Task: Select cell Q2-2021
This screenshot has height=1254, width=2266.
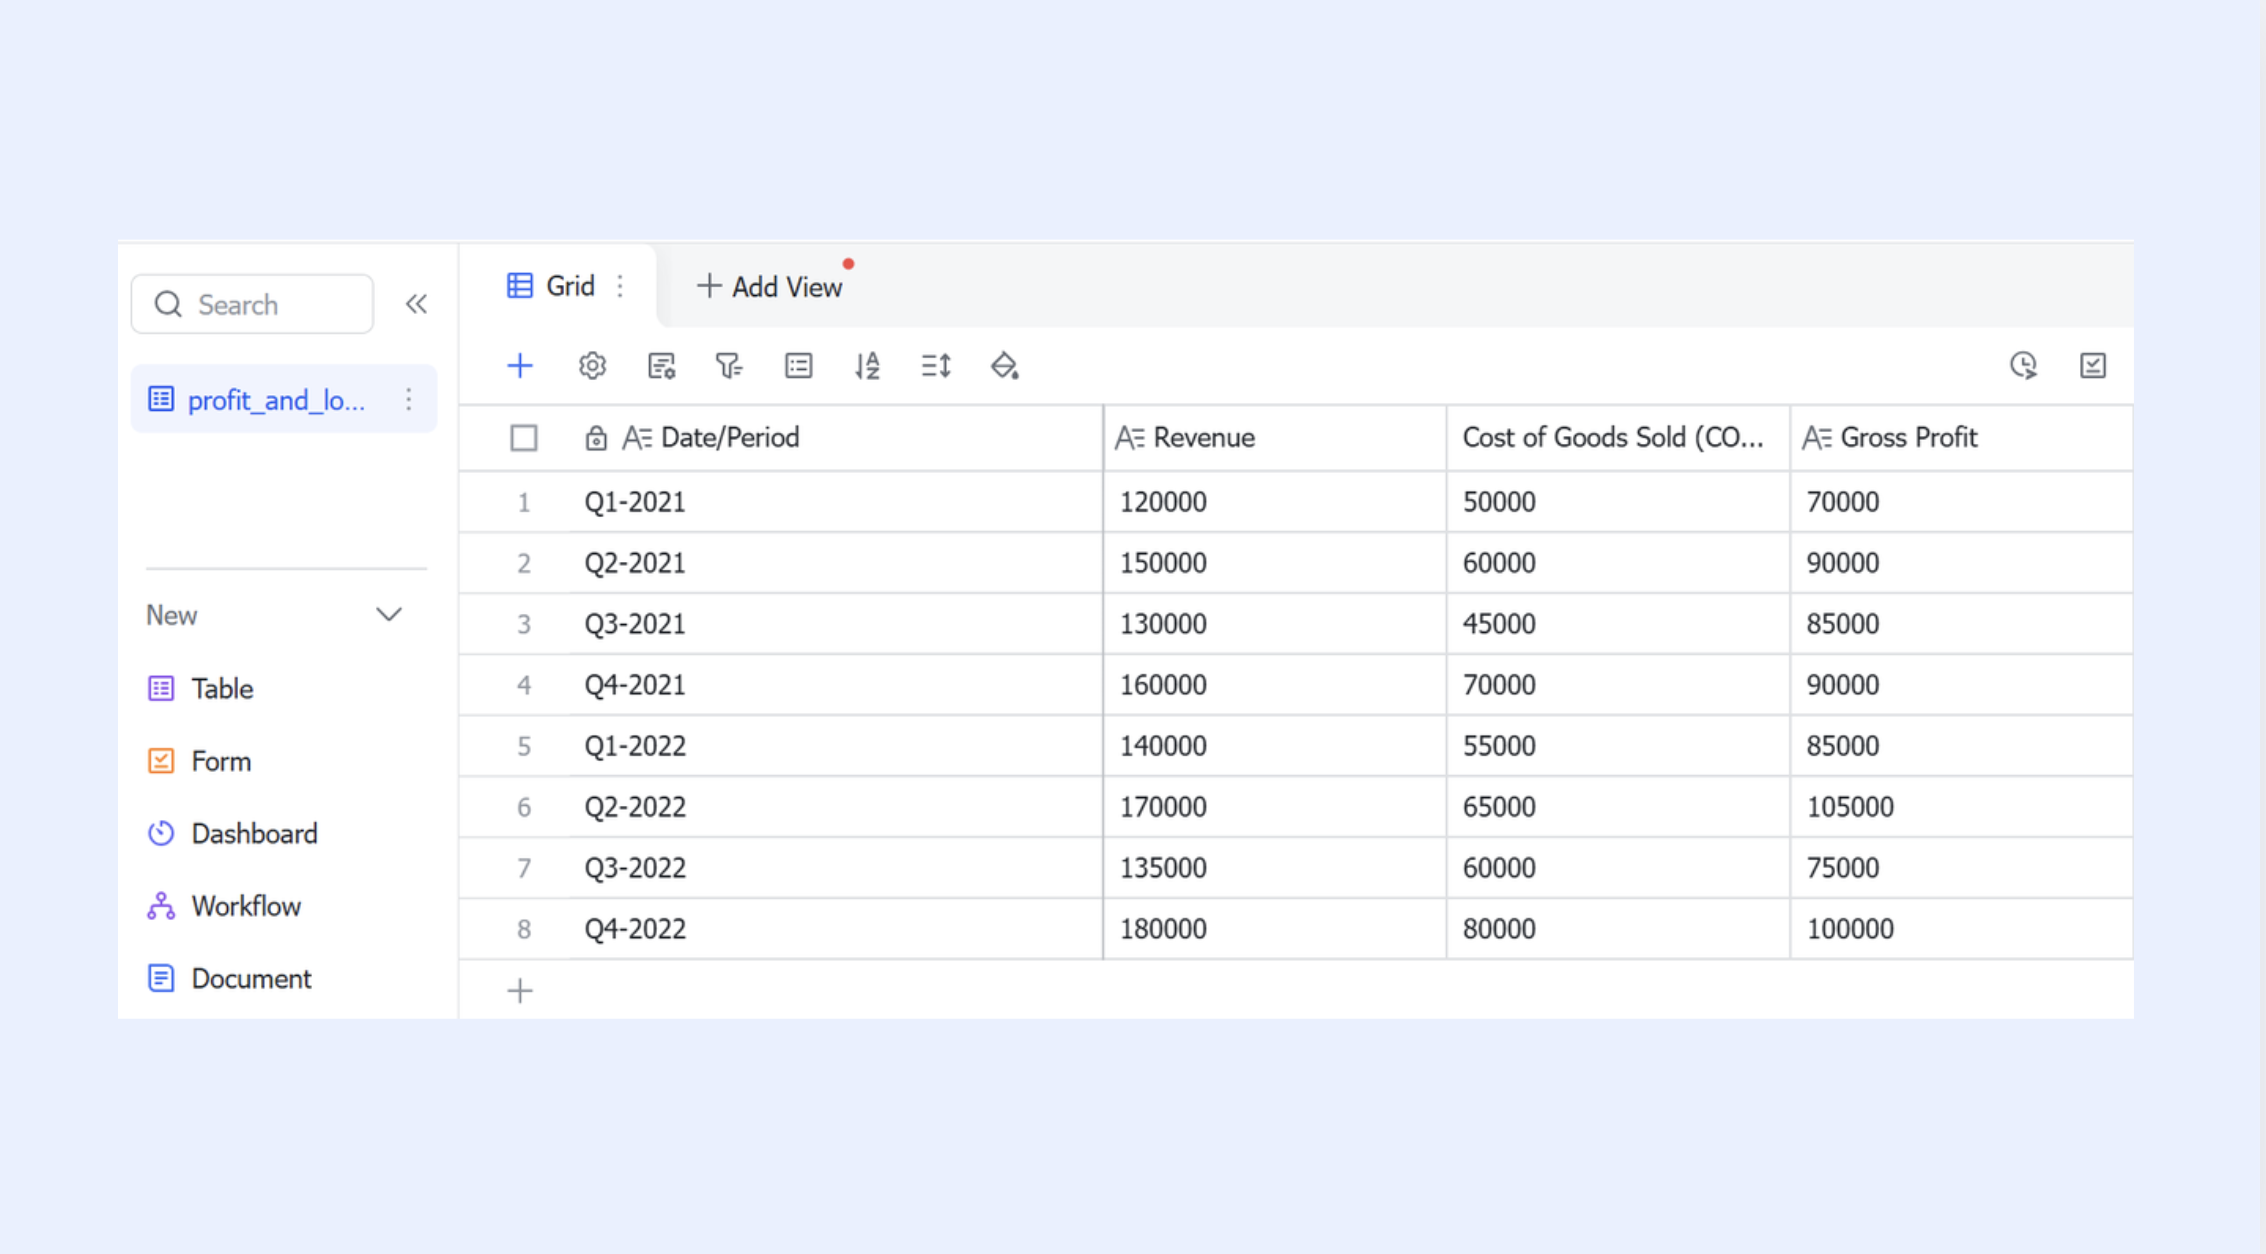Action: tap(836, 563)
